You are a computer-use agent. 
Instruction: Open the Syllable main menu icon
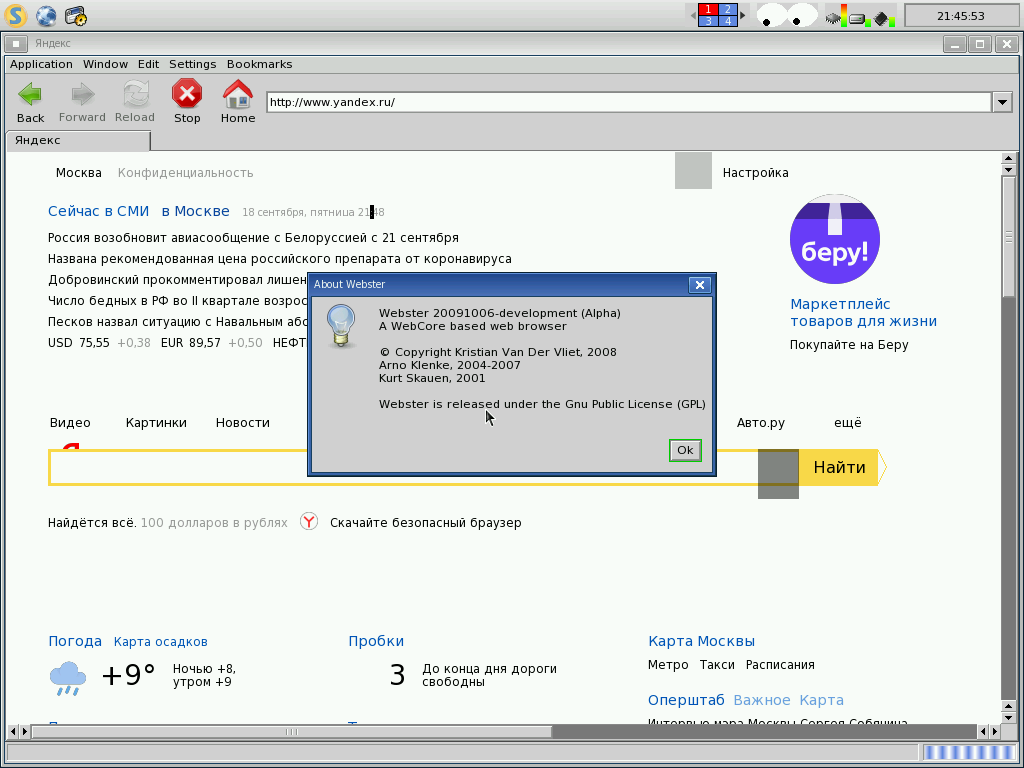coord(15,15)
